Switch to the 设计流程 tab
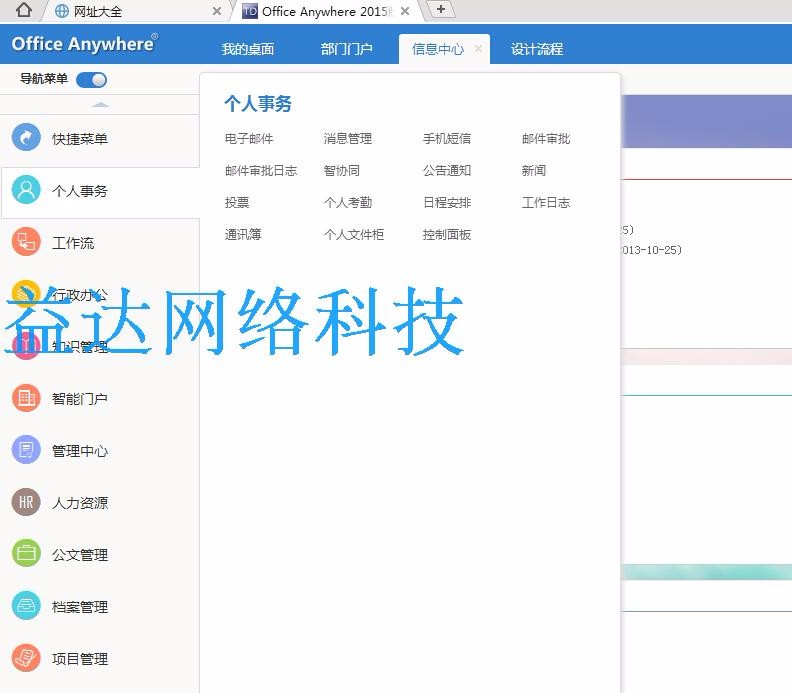The width and height of the screenshot is (792, 693). tap(537, 49)
